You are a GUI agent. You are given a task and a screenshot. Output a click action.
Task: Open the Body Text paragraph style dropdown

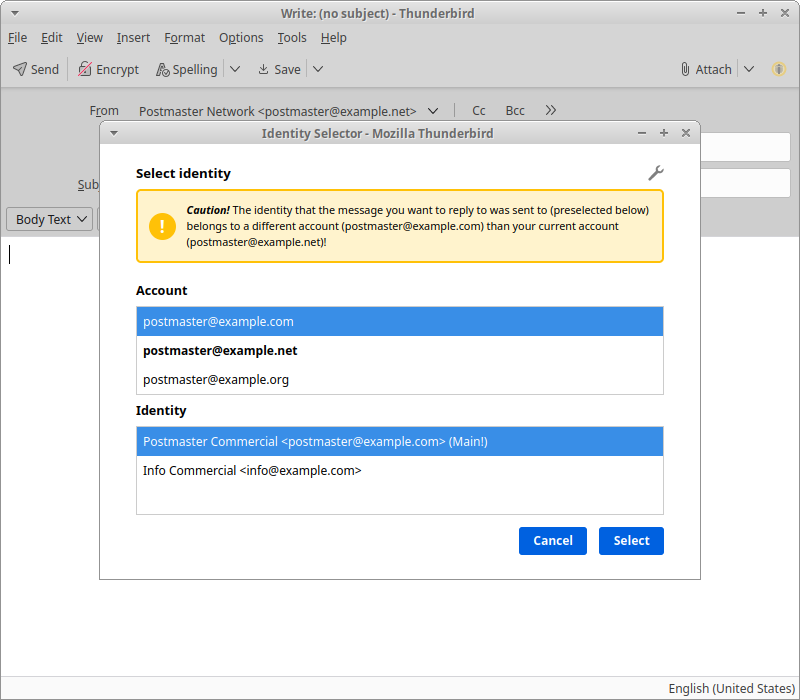tap(50, 219)
